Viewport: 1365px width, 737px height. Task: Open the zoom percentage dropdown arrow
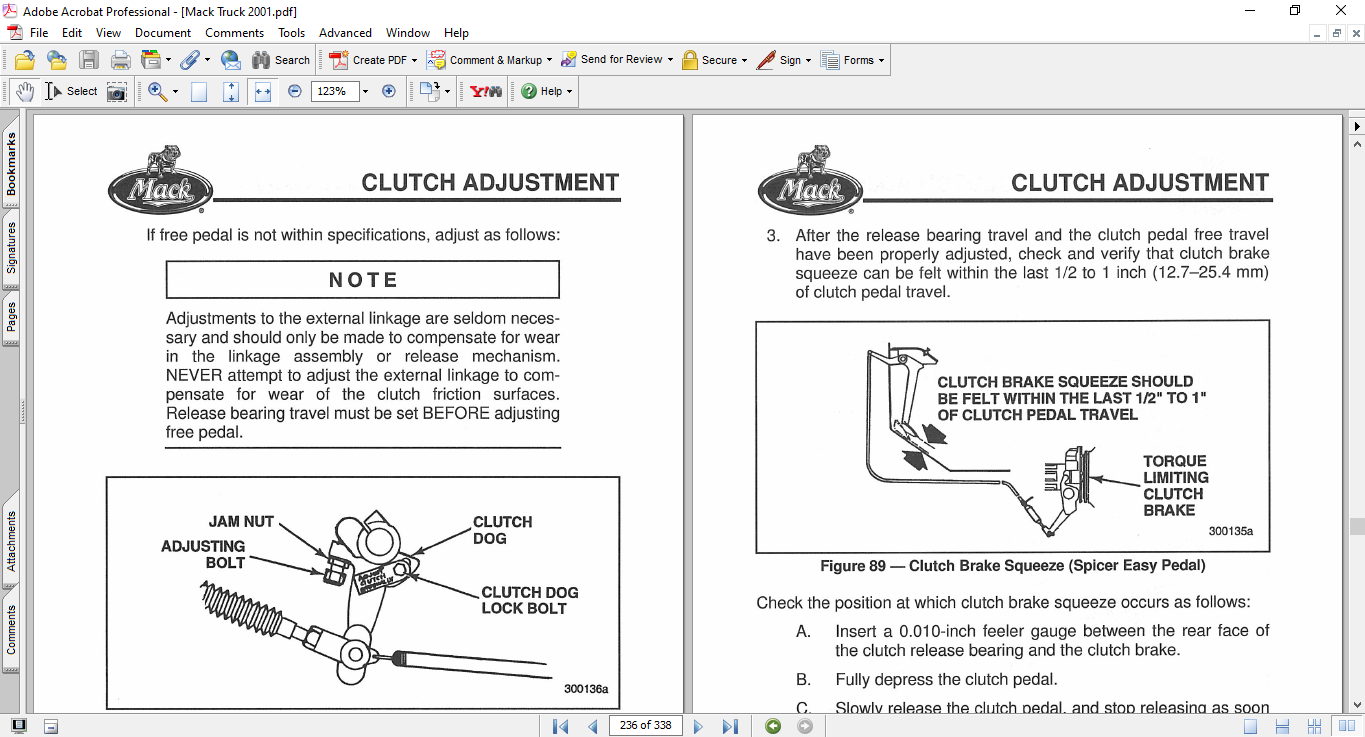(365, 91)
